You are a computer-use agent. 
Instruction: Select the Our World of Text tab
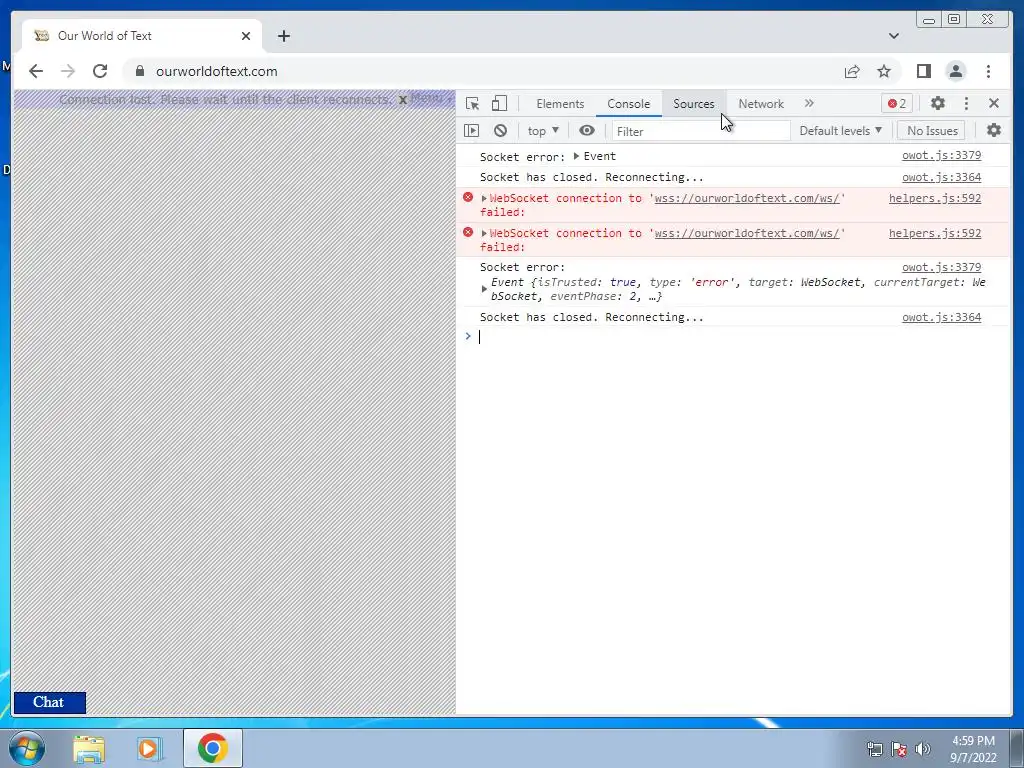pos(142,36)
